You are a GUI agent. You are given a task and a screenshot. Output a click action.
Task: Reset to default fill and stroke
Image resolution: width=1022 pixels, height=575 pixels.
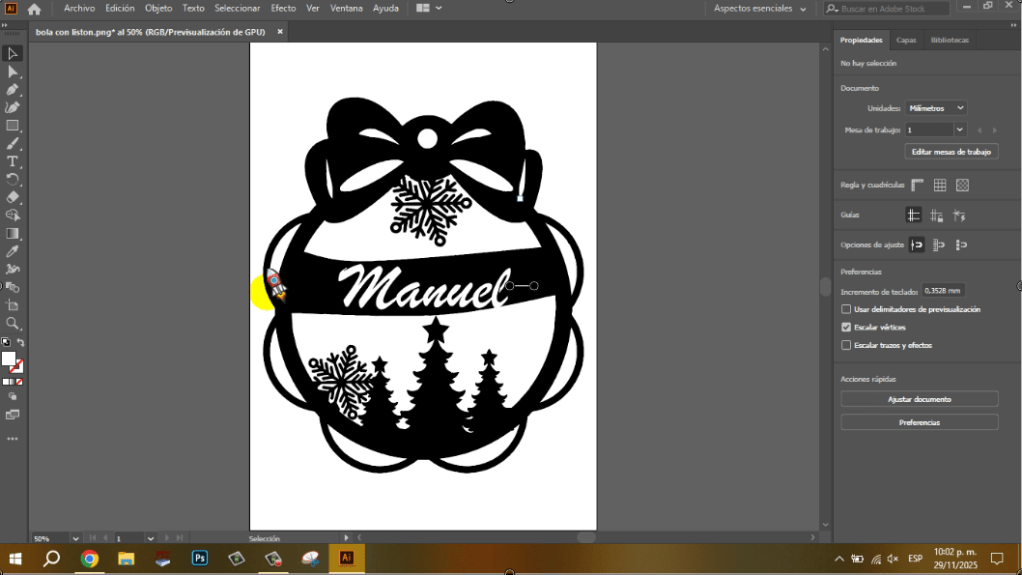point(6,342)
